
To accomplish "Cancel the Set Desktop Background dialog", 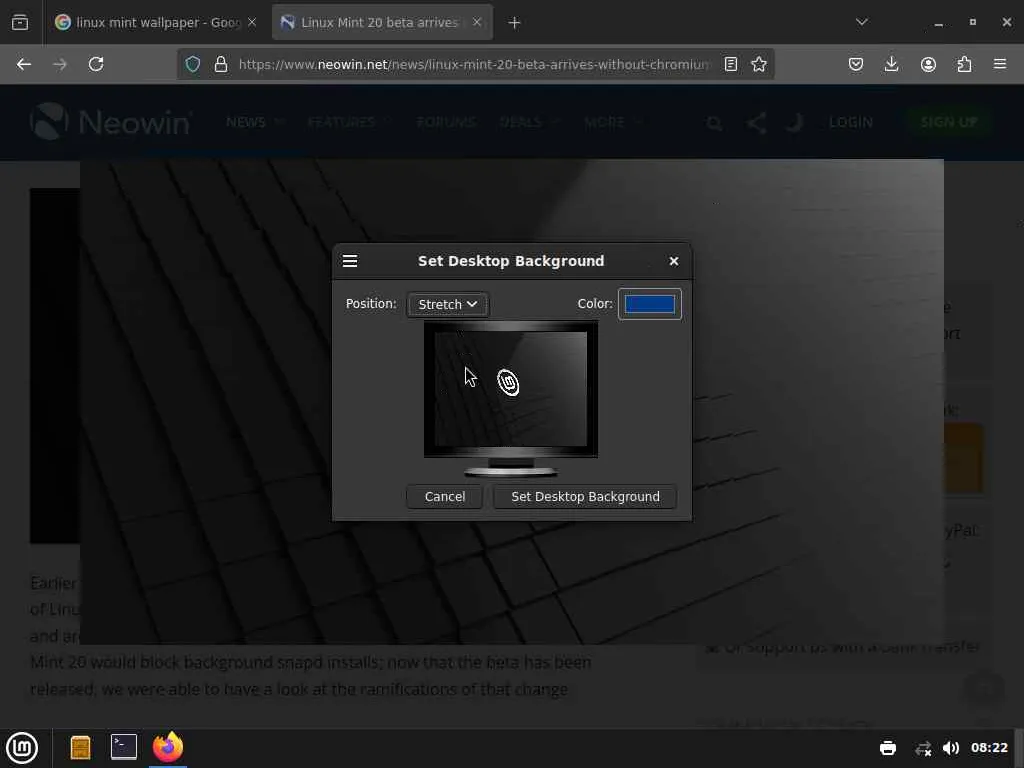I will point(445,497).
